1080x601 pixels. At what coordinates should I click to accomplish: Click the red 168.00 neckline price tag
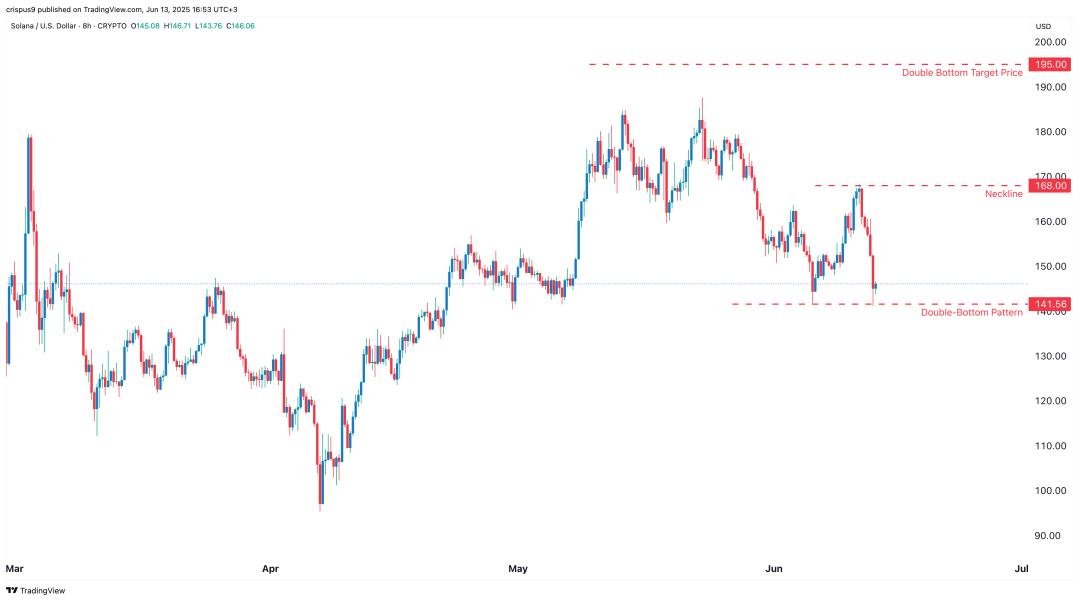point(1050,186)
